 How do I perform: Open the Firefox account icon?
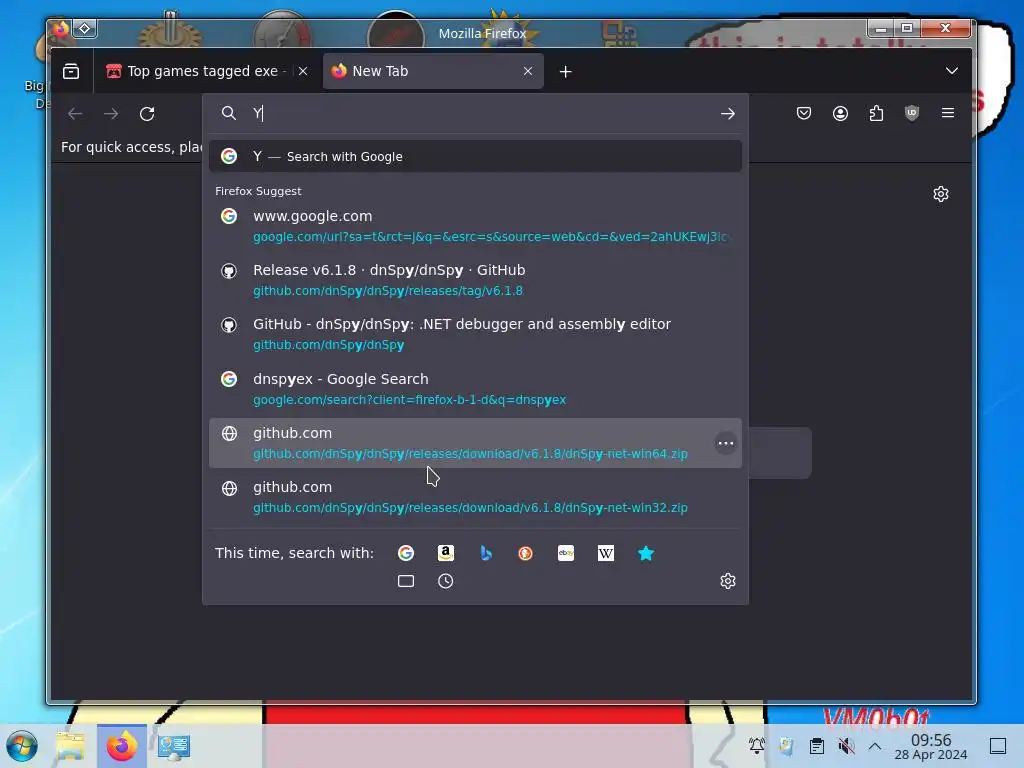[840, 114]
